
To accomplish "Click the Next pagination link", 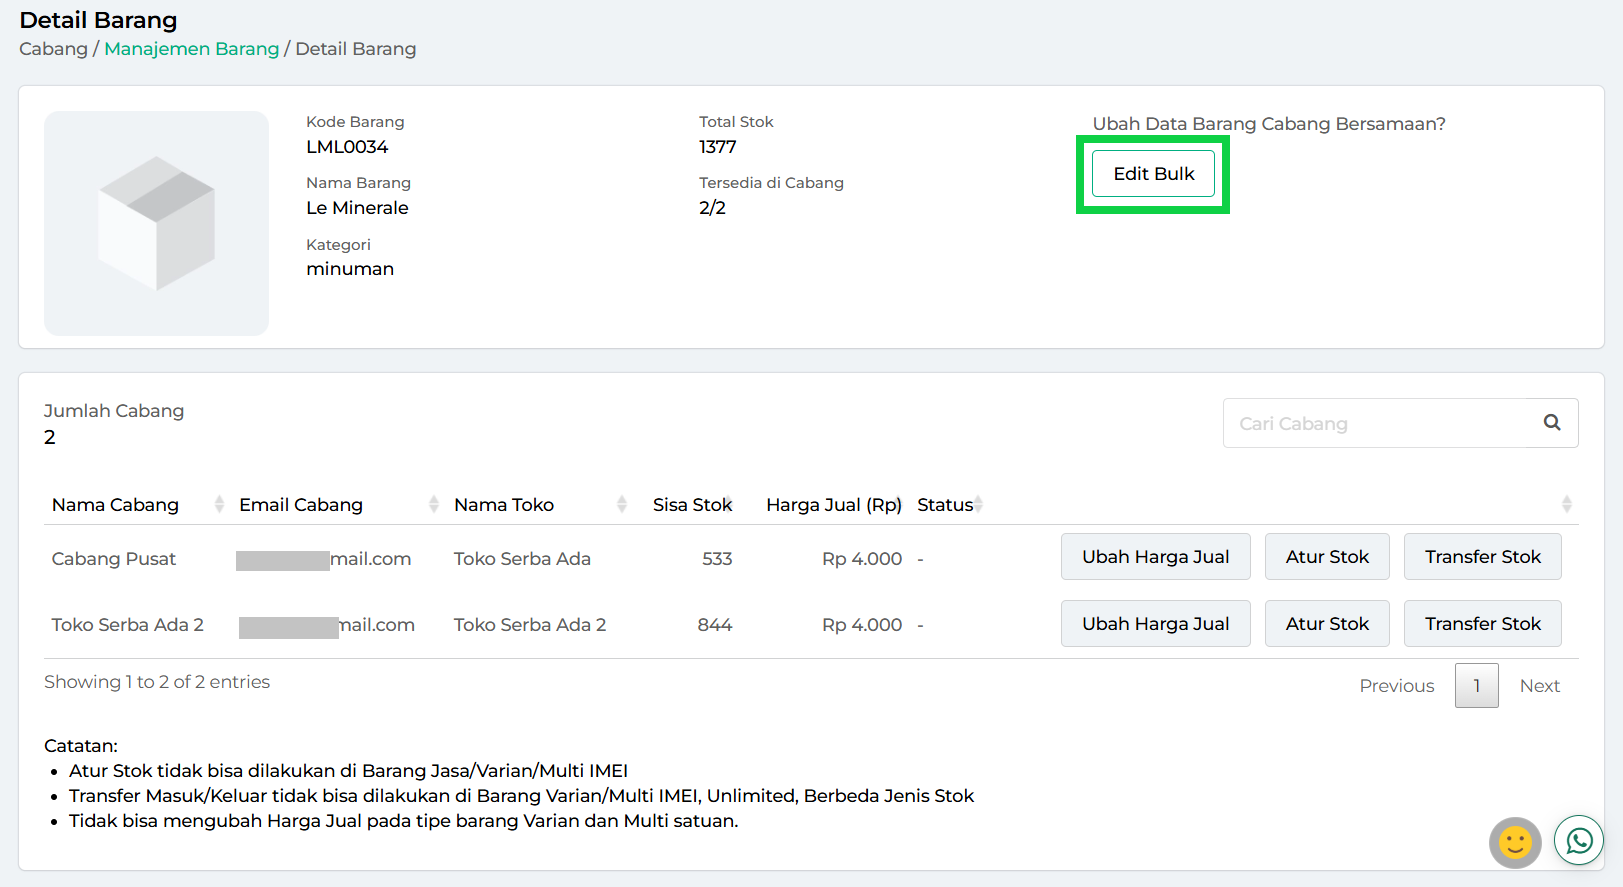I will coord(1539,686).
